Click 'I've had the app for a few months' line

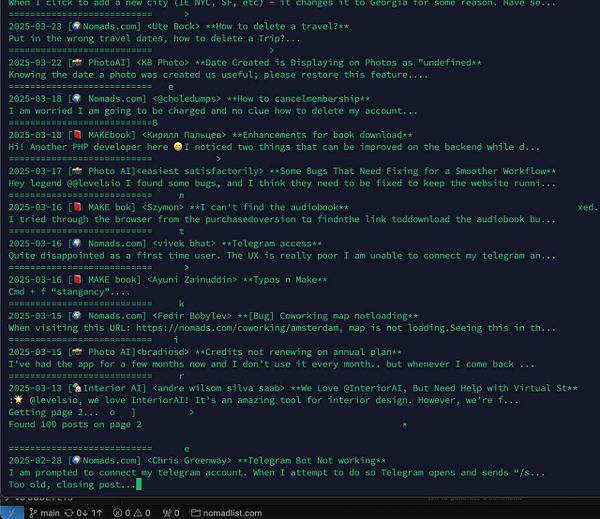(x=271, y=364)
